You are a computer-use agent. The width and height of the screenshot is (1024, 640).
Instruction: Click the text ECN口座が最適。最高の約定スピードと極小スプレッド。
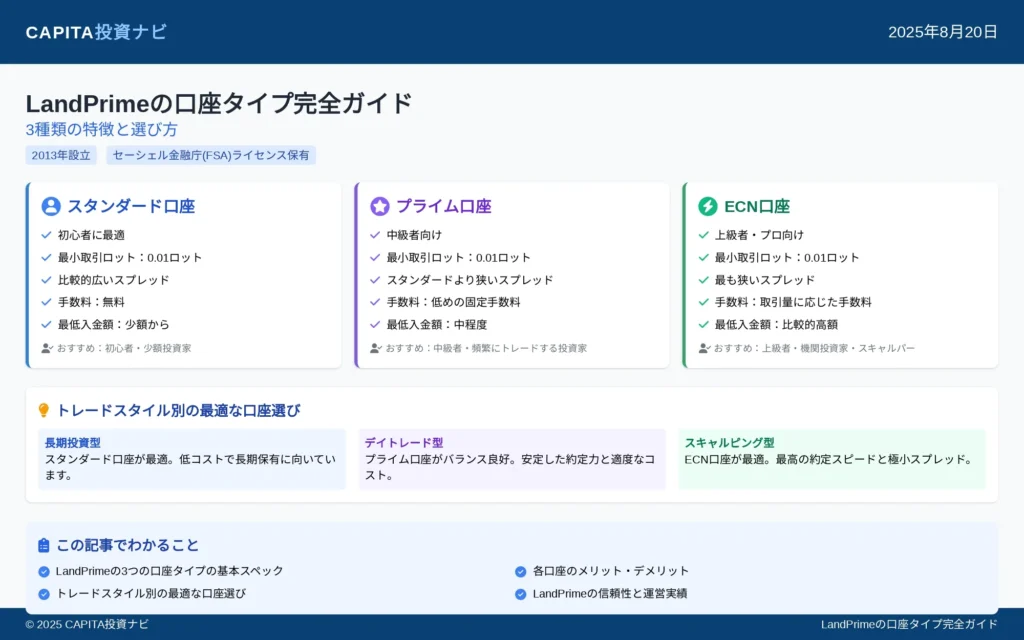point(829,459)
